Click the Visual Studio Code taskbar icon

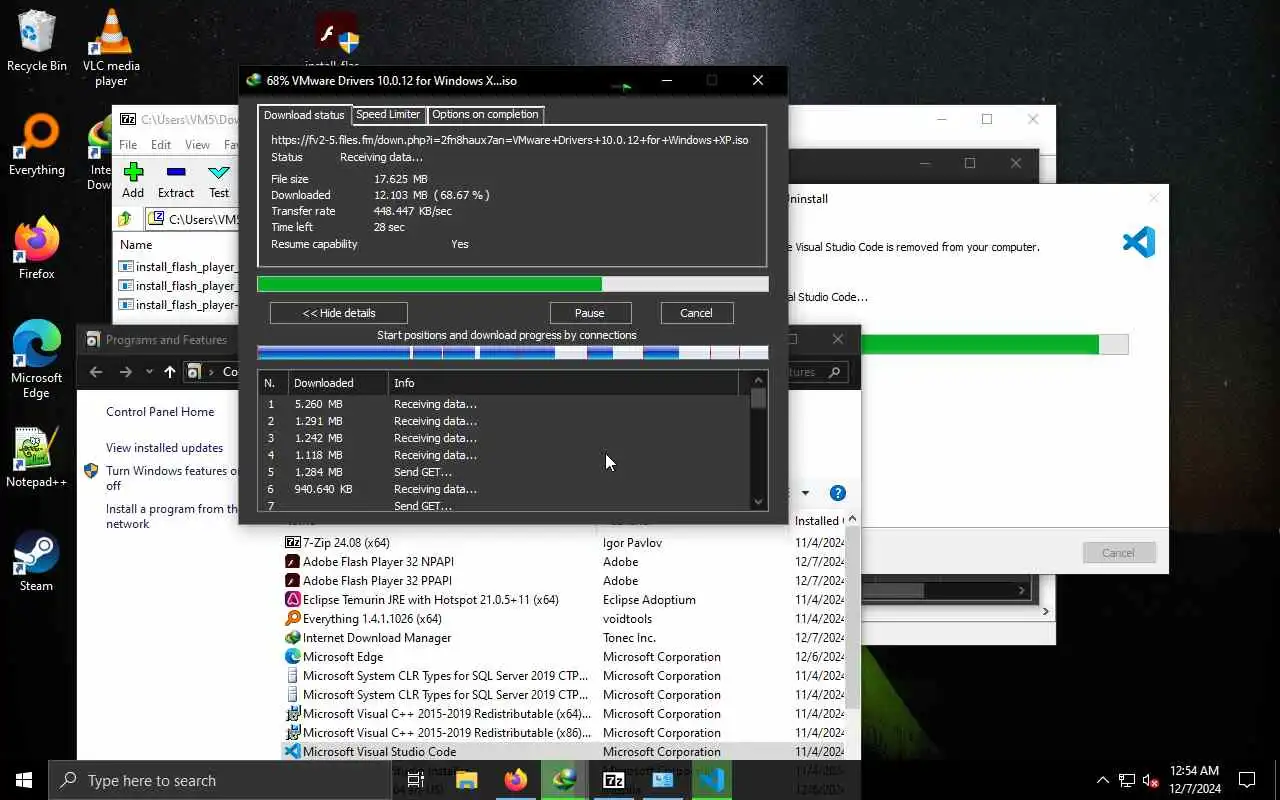coord(712,780)
